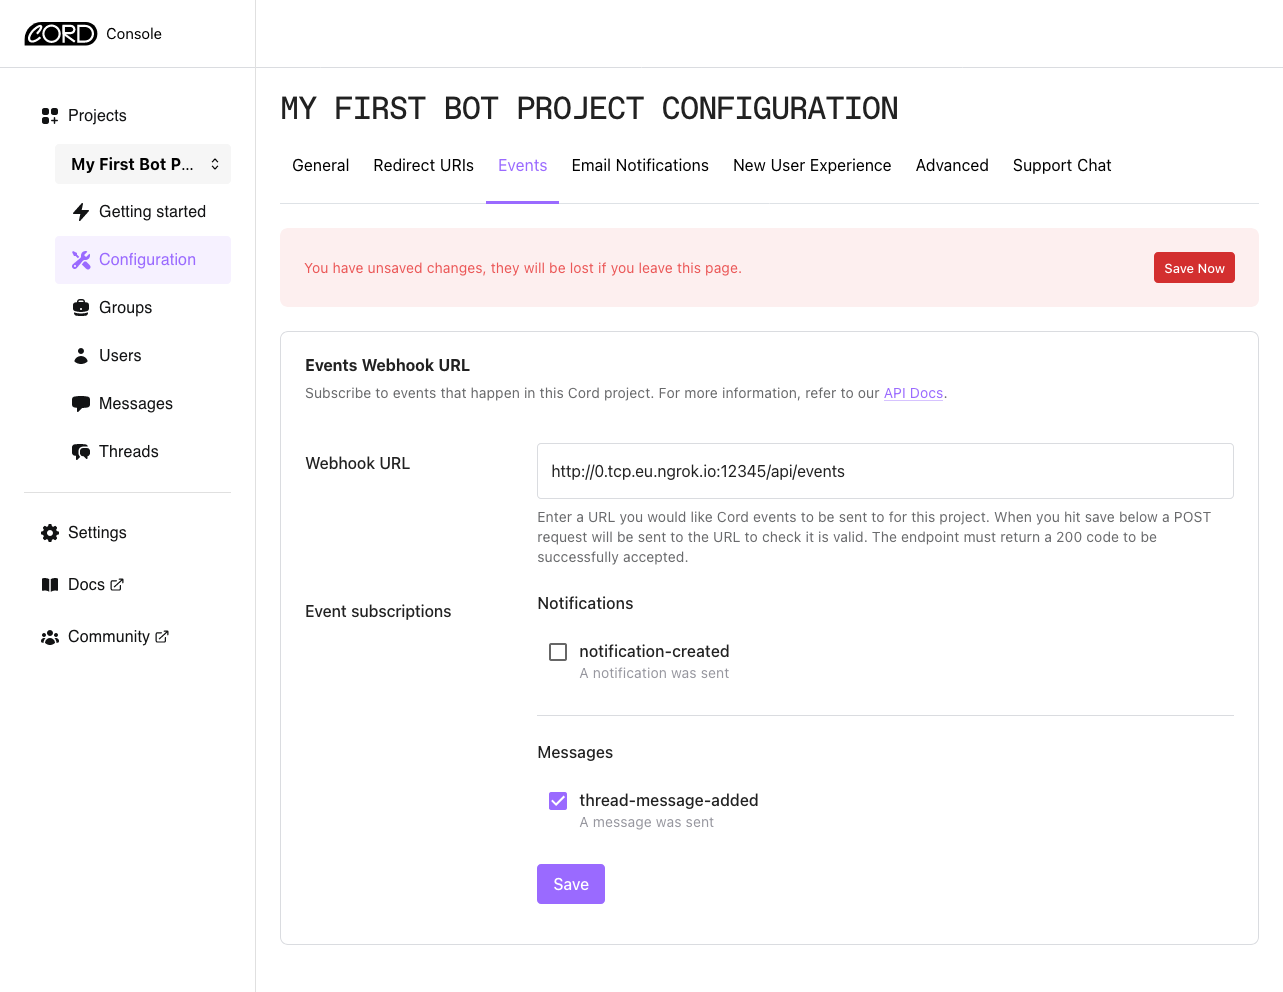This screenshot has width=1283, height=992.
Task: Click the Docs book icon
Action: (50, 585)
